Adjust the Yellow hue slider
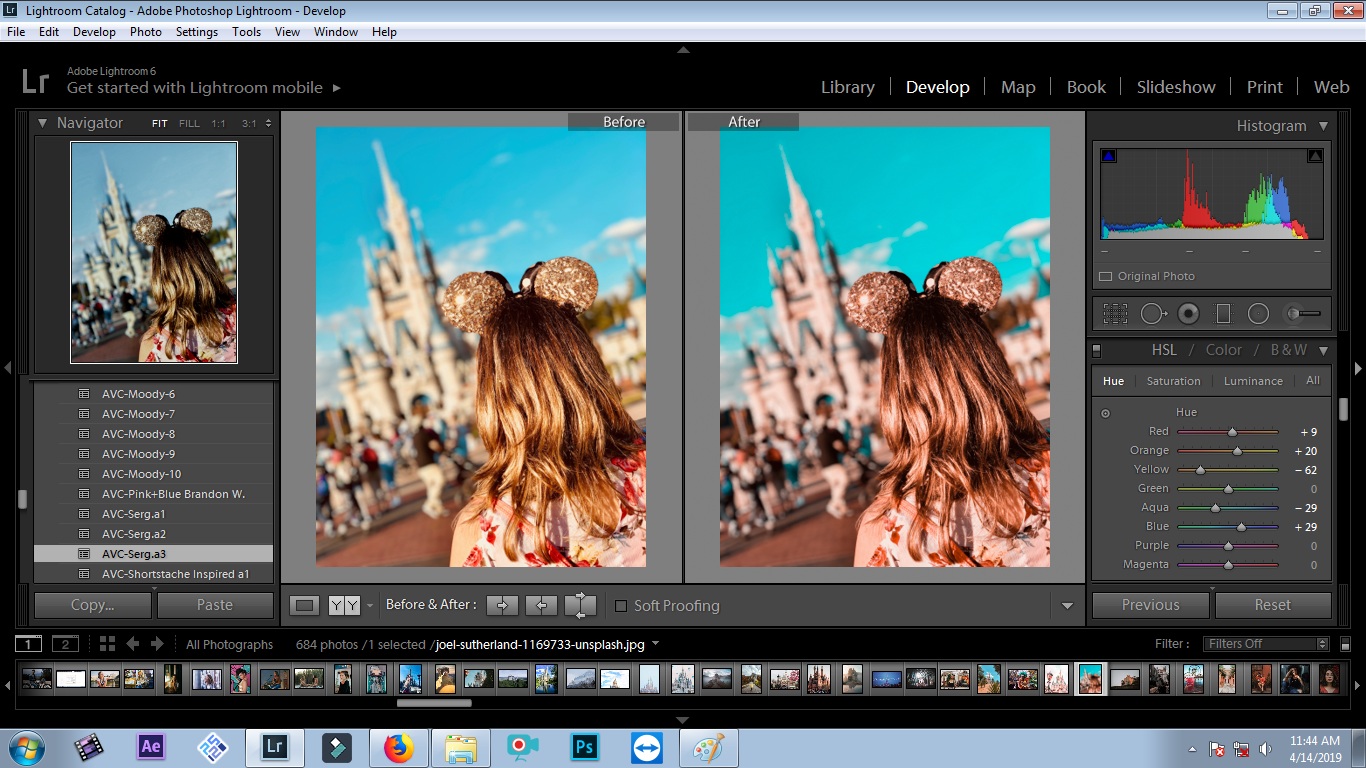This screenshot has width=1366, height=768. point(1200,470)
